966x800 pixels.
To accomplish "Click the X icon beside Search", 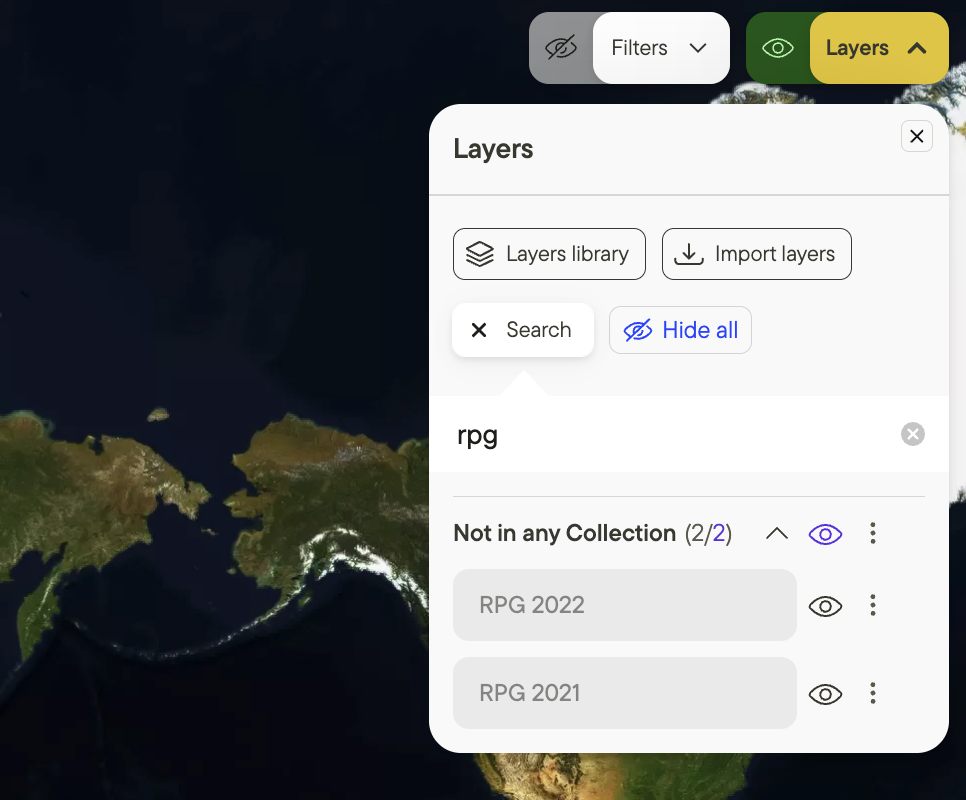I will pos(479,330).
